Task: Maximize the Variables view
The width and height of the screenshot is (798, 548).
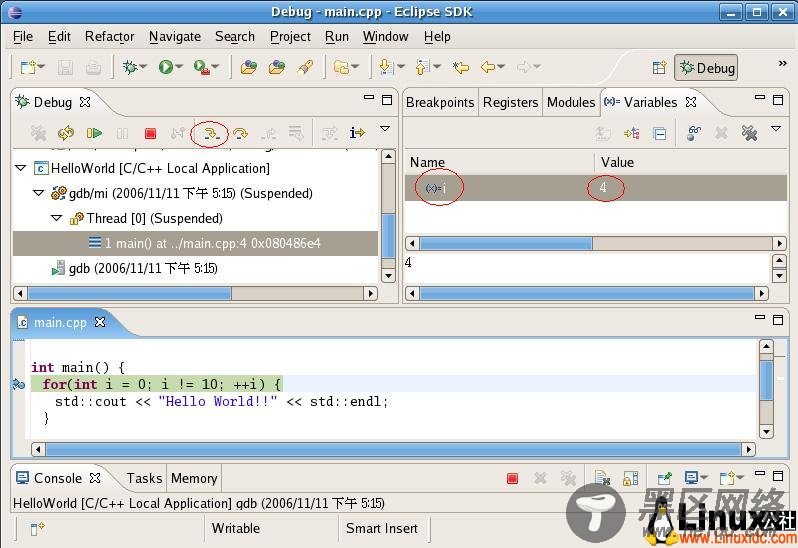Action: pyautogui.click(x=778, y=100)
